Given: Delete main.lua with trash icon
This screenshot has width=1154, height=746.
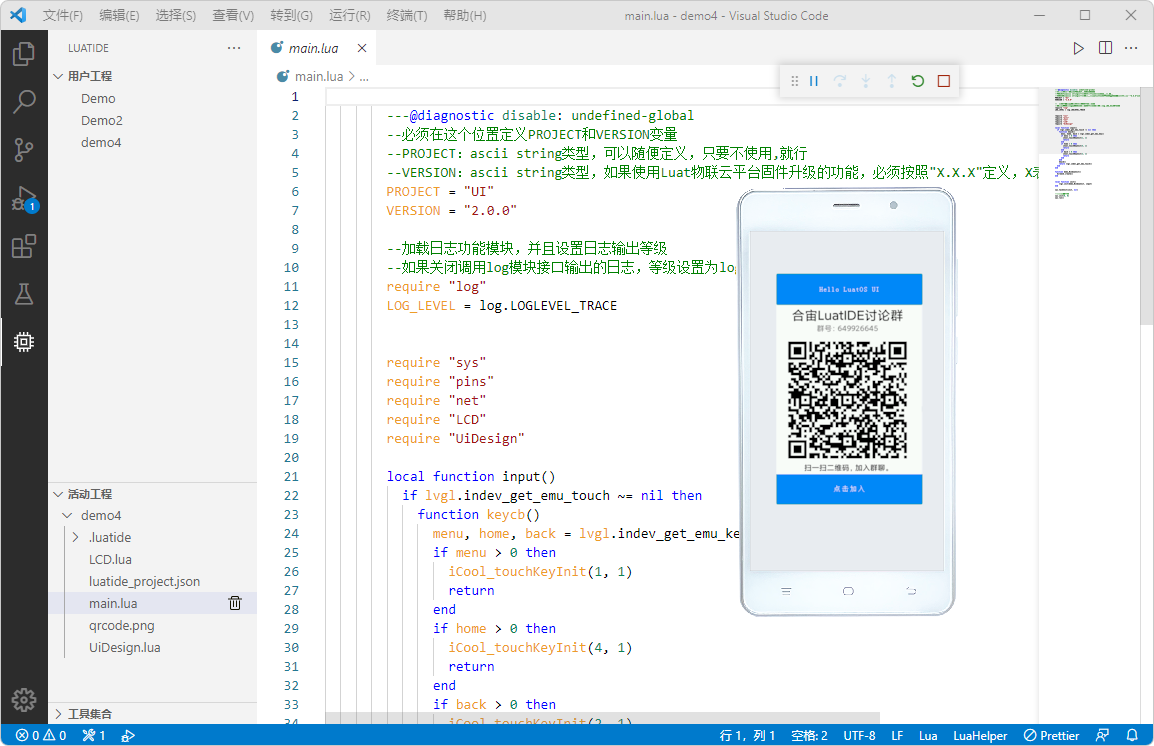Looking at the screenshot, I should point(235,603).
